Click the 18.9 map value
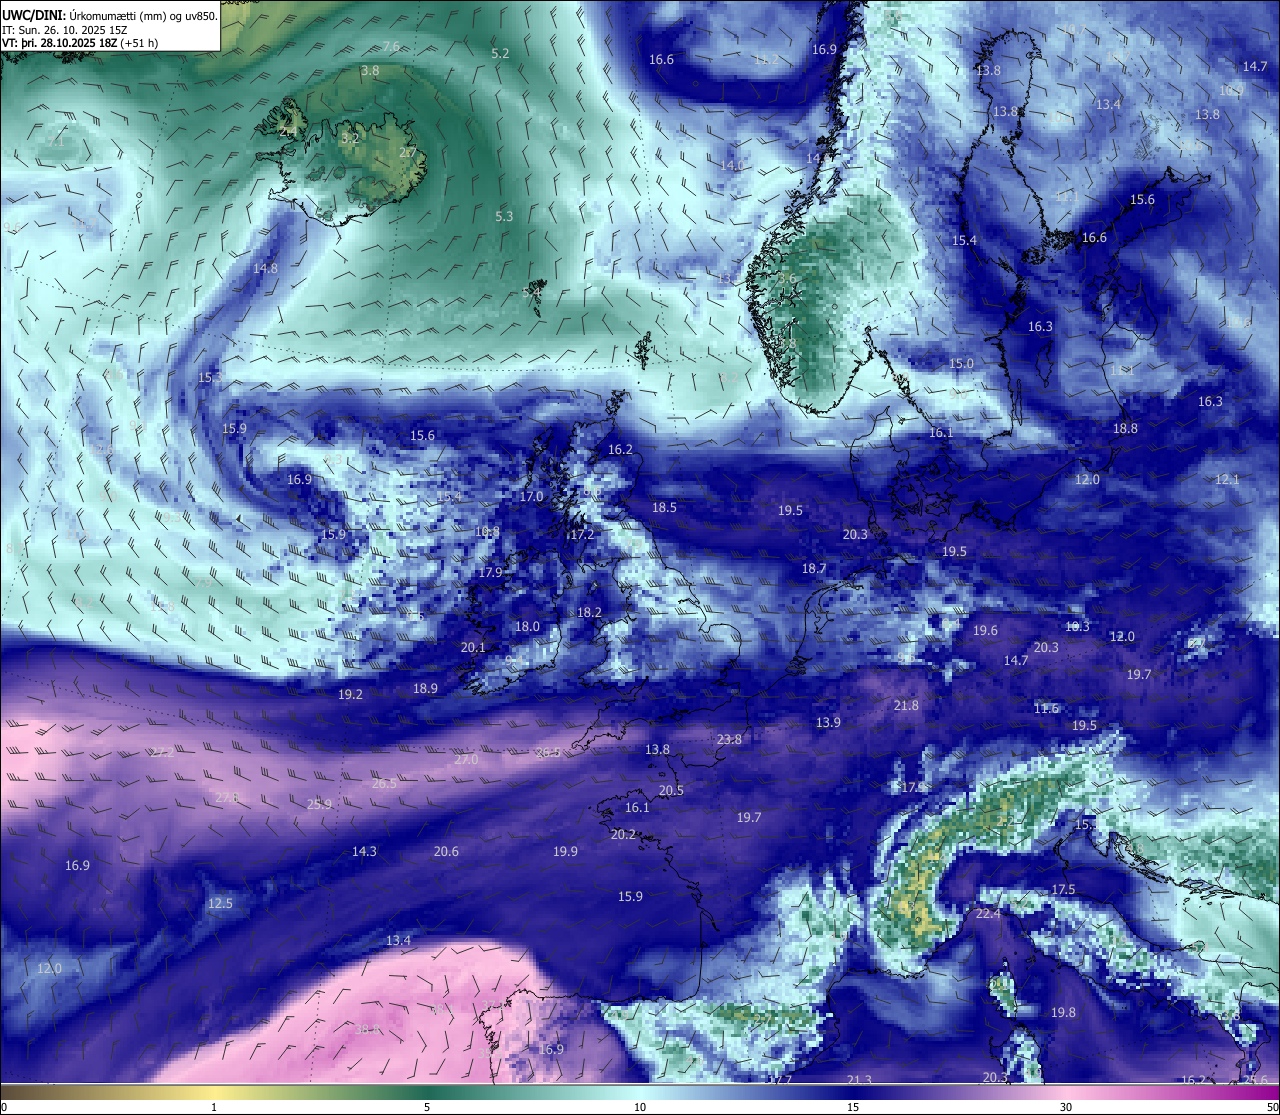Viewport: 1280px width, 1115px height. [x=425, y=689]
